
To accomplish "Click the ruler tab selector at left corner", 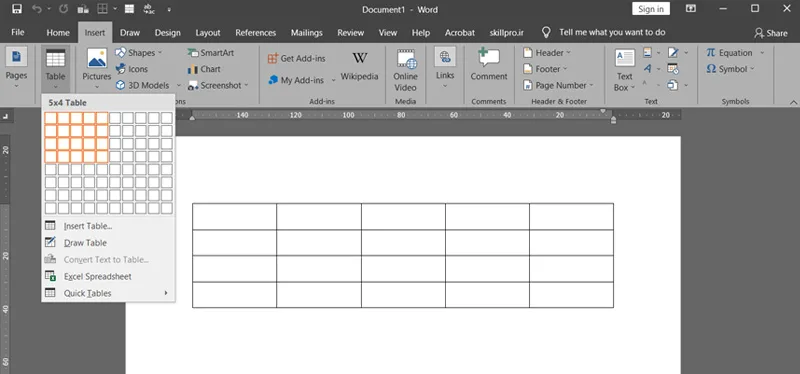I will [x=5, y=116].
